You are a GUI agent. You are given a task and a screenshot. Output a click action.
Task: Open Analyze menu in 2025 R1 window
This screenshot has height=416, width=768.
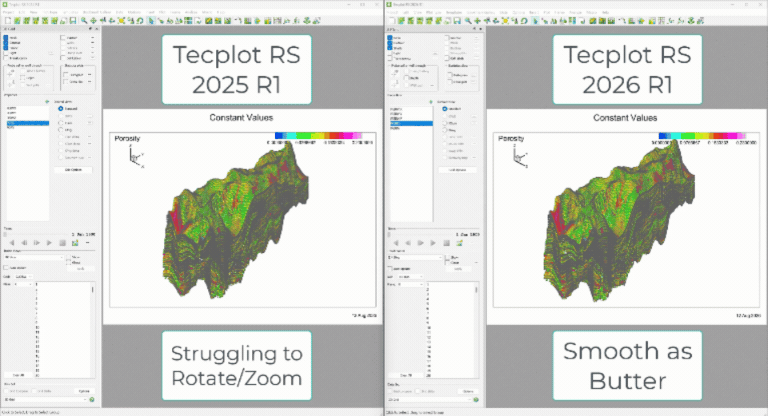(191, 12)
